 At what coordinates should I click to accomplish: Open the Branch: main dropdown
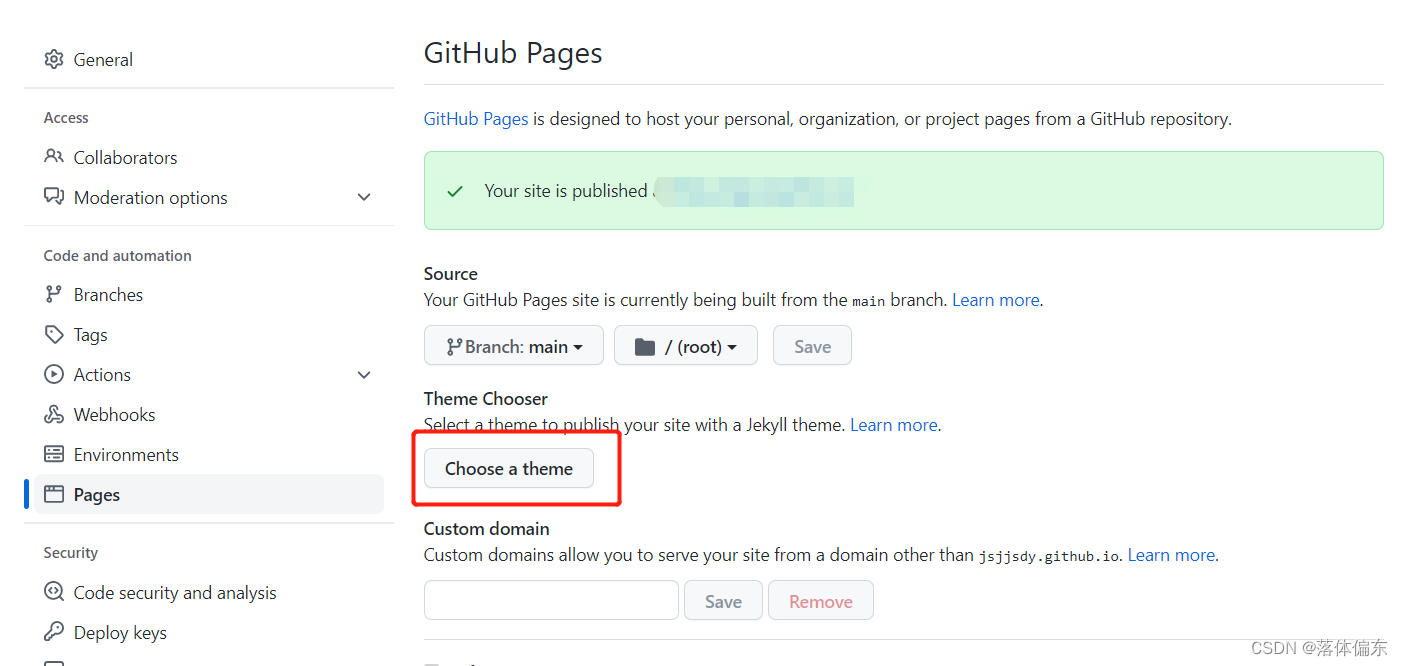coord(513,345)
